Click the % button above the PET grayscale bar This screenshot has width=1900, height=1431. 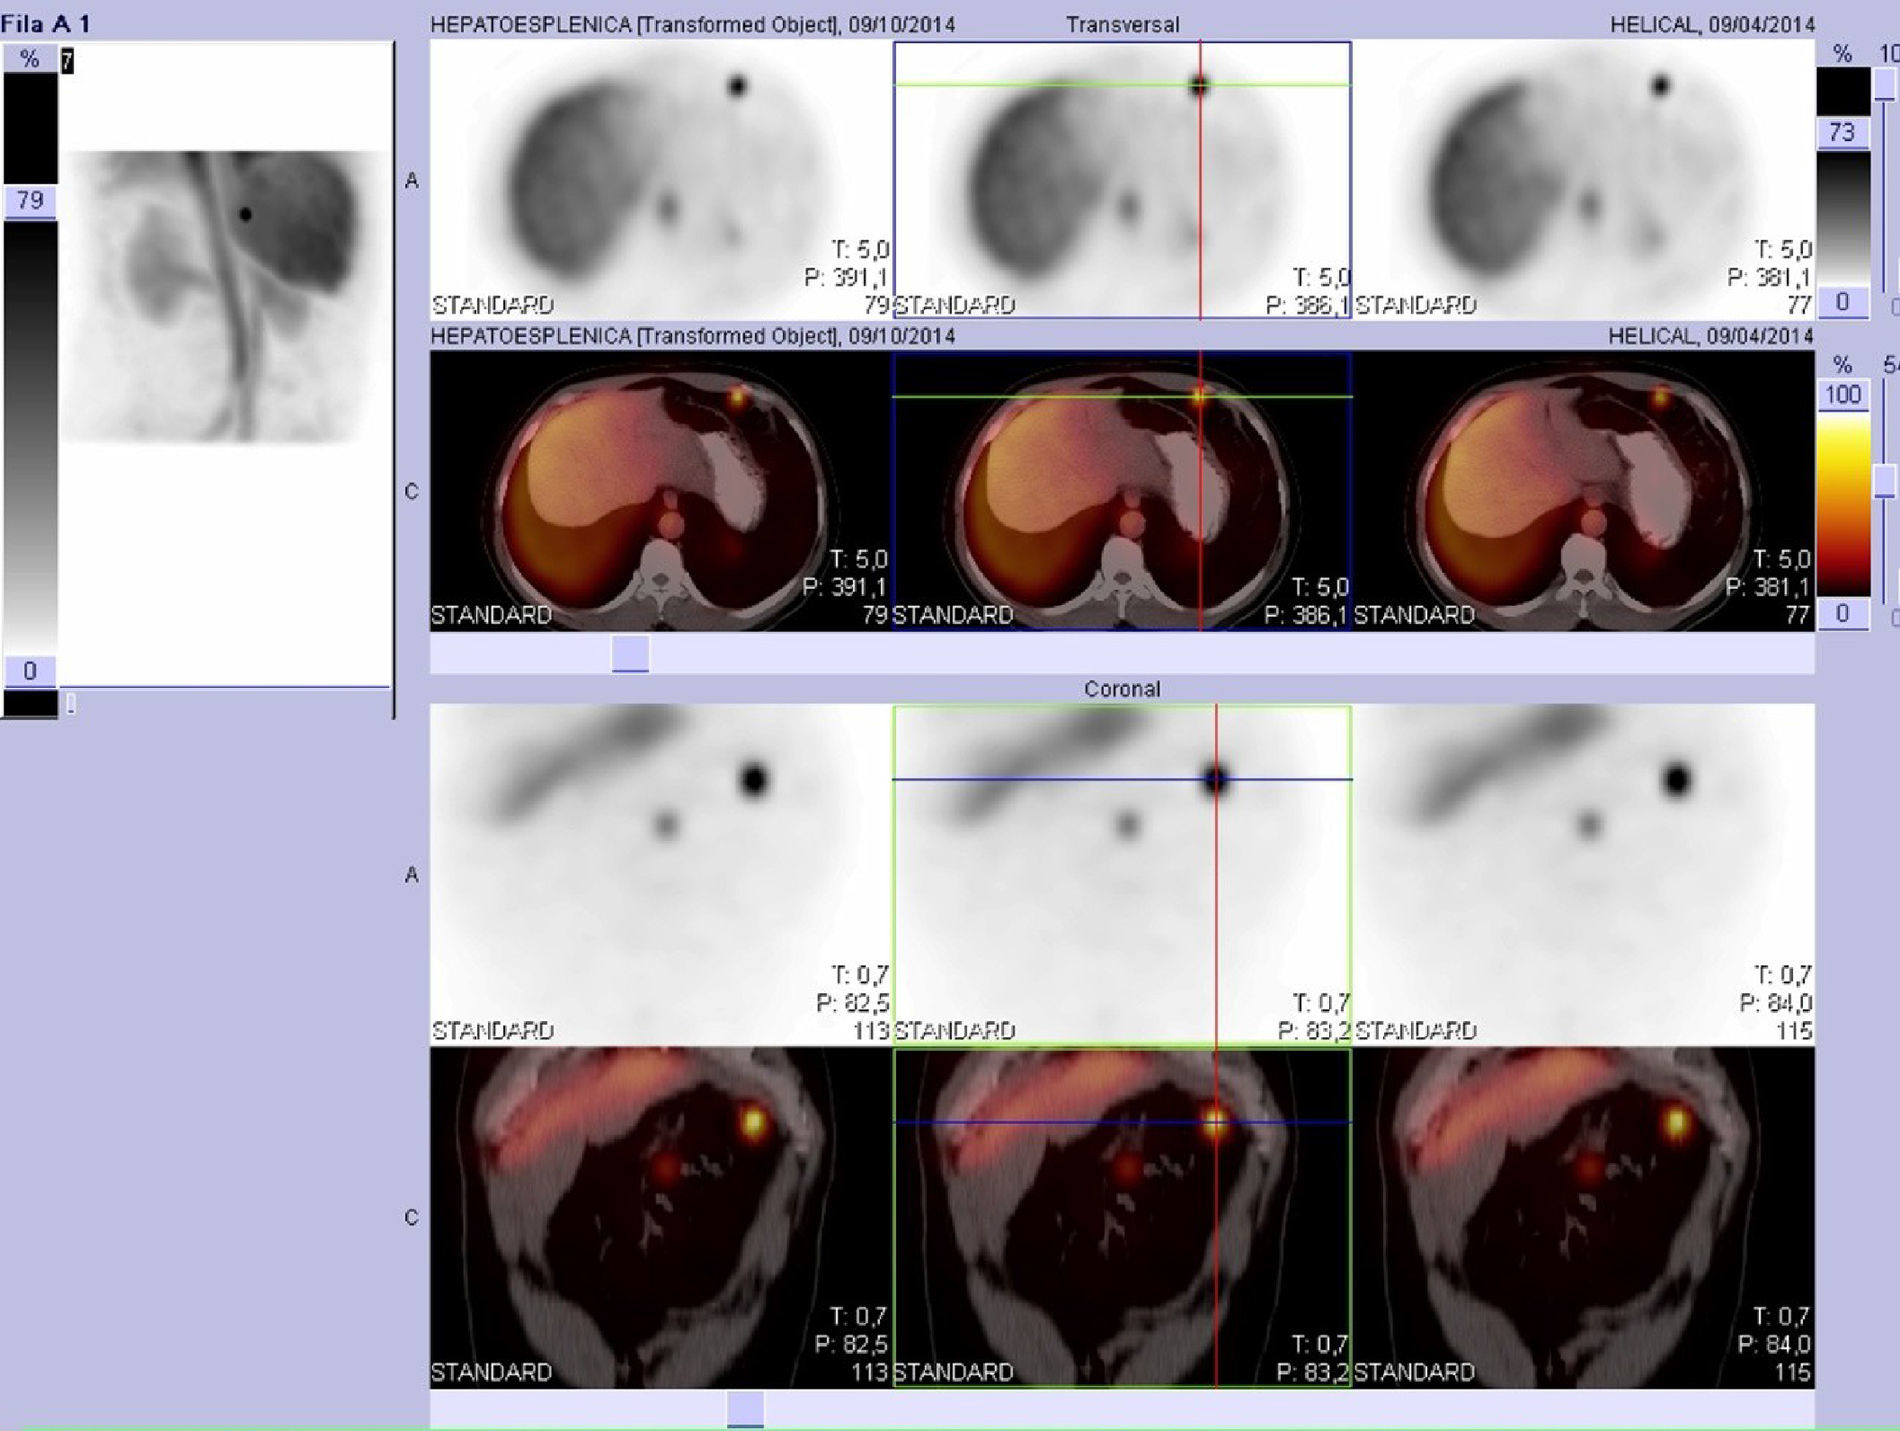1842,54
